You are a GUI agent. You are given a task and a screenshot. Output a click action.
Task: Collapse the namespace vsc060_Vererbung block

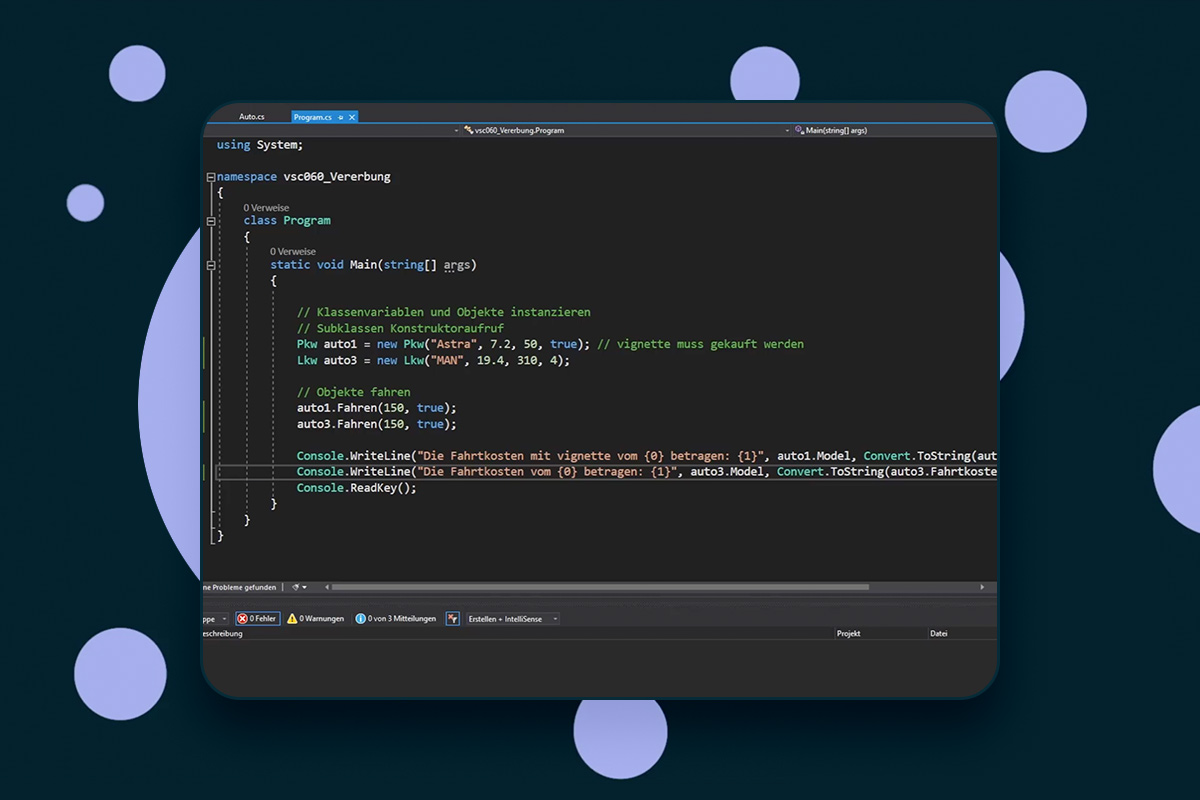tap(211, 176)
